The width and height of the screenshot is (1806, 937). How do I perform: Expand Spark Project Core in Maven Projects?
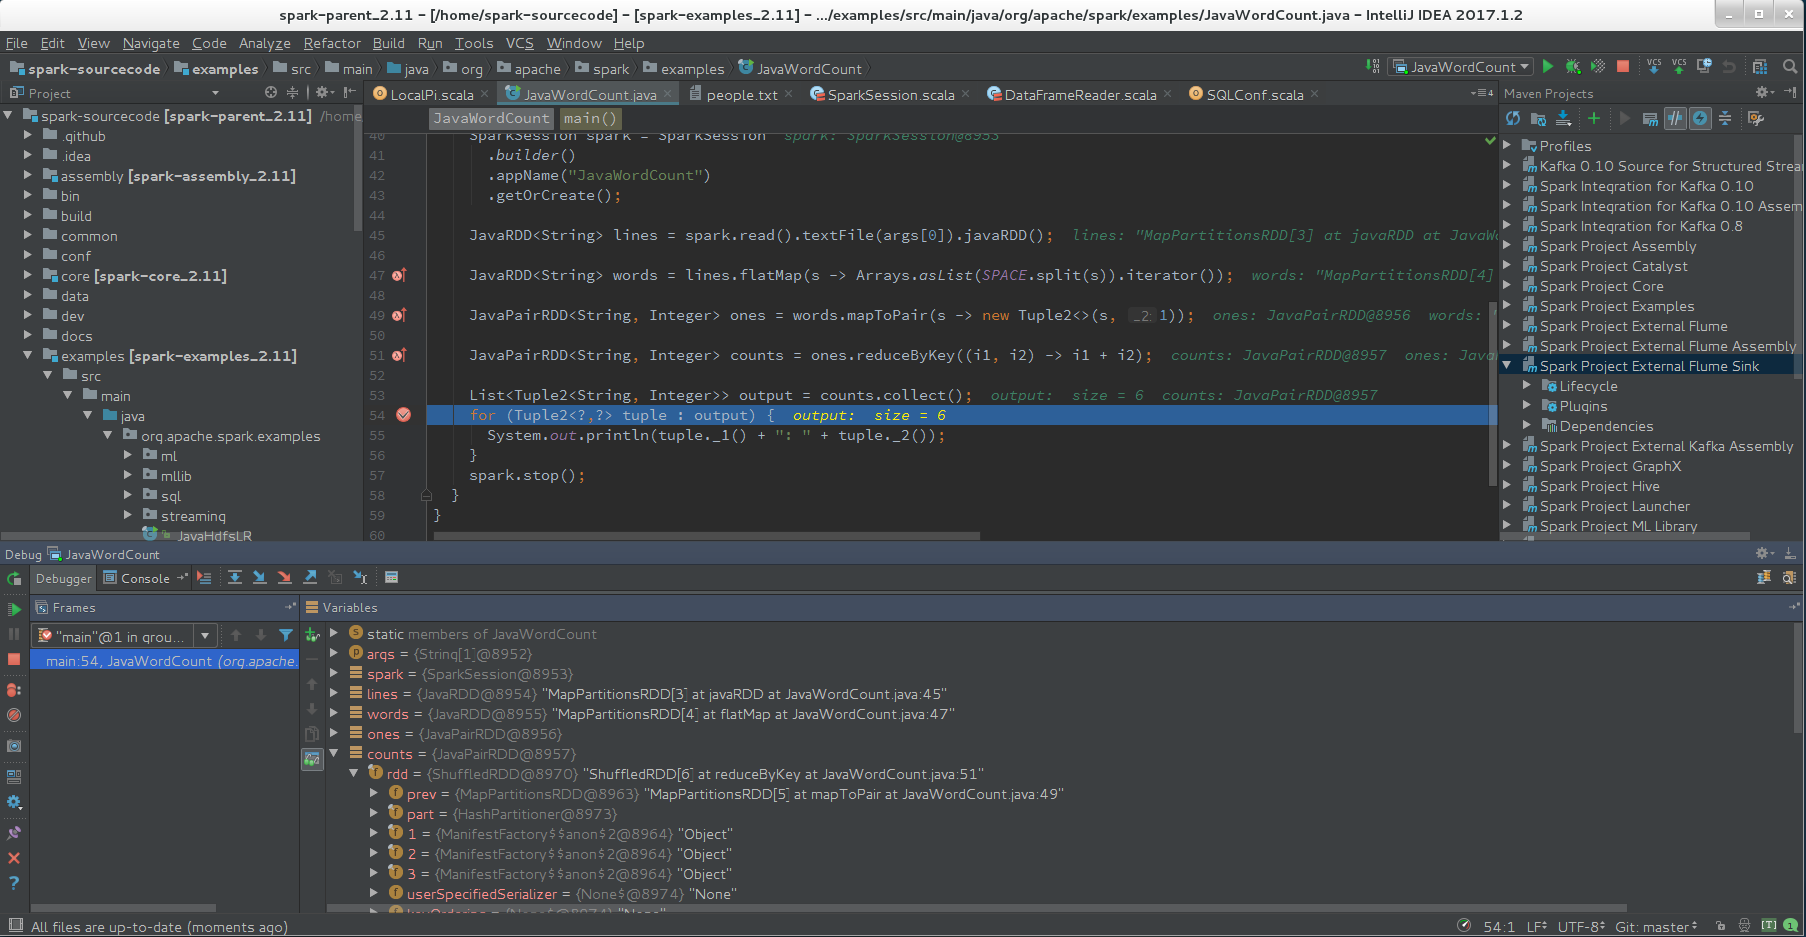(x=1507, y=286)
